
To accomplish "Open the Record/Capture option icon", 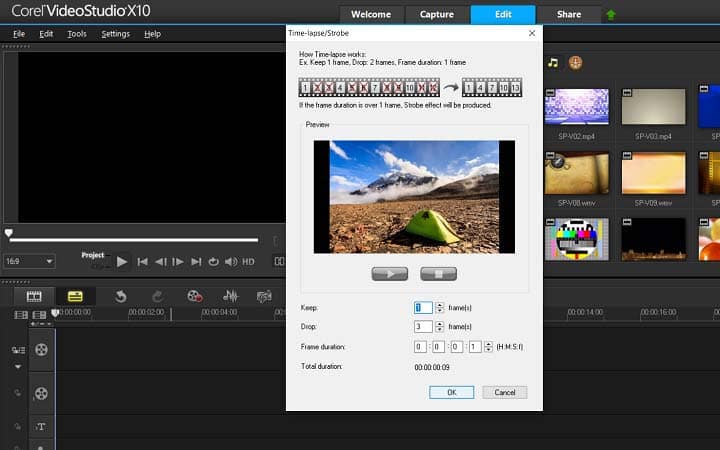I will [195, 296].
